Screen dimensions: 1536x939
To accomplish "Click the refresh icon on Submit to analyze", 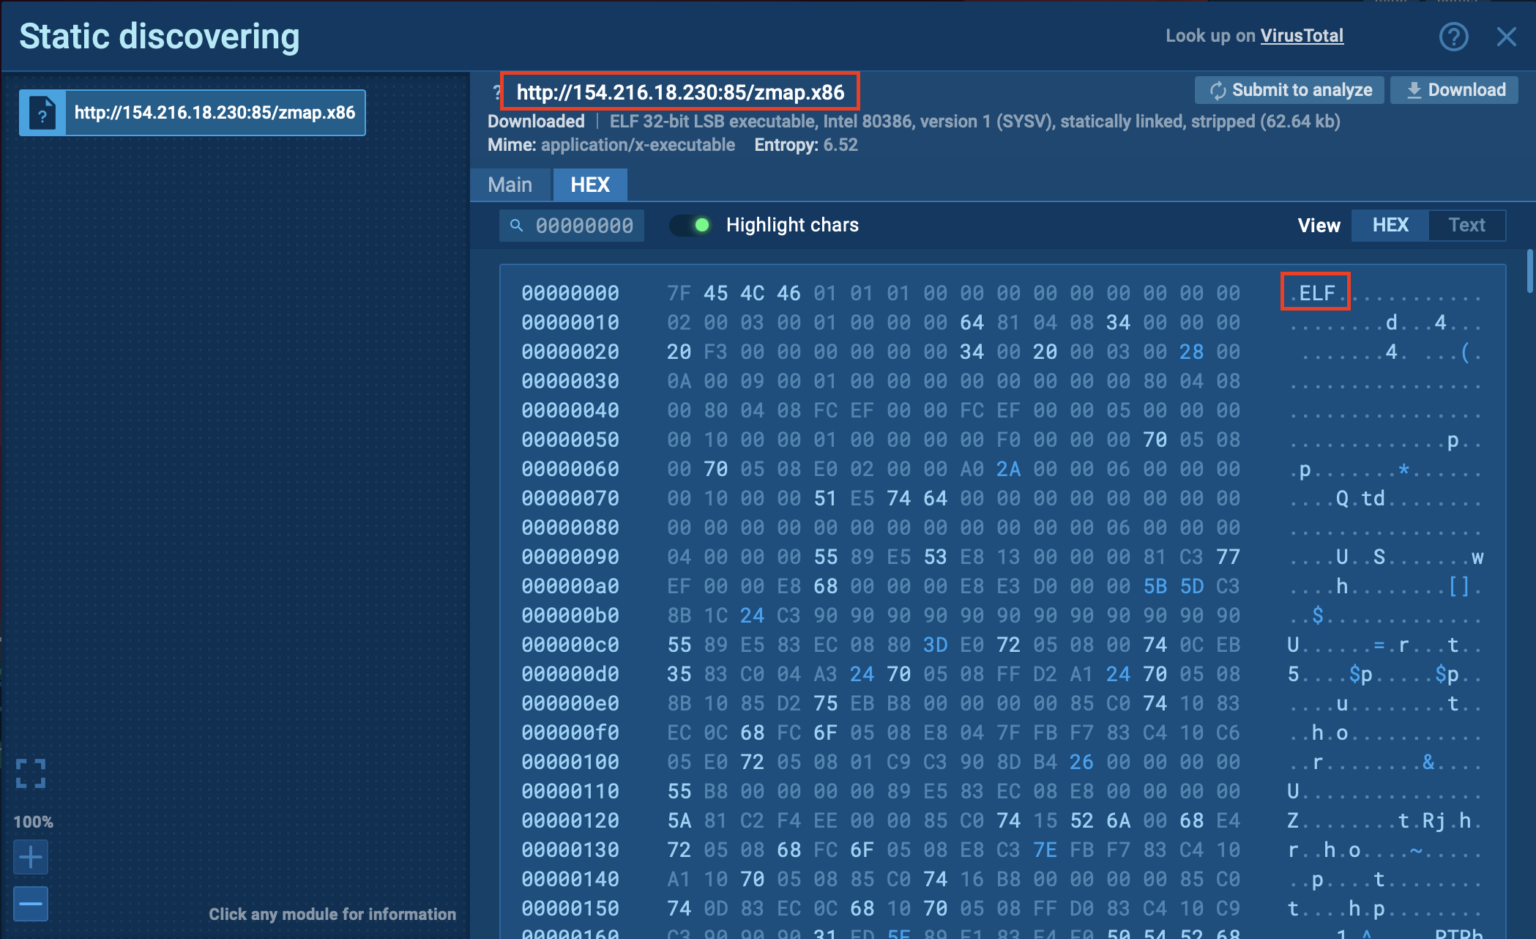I will point(1218,89).
